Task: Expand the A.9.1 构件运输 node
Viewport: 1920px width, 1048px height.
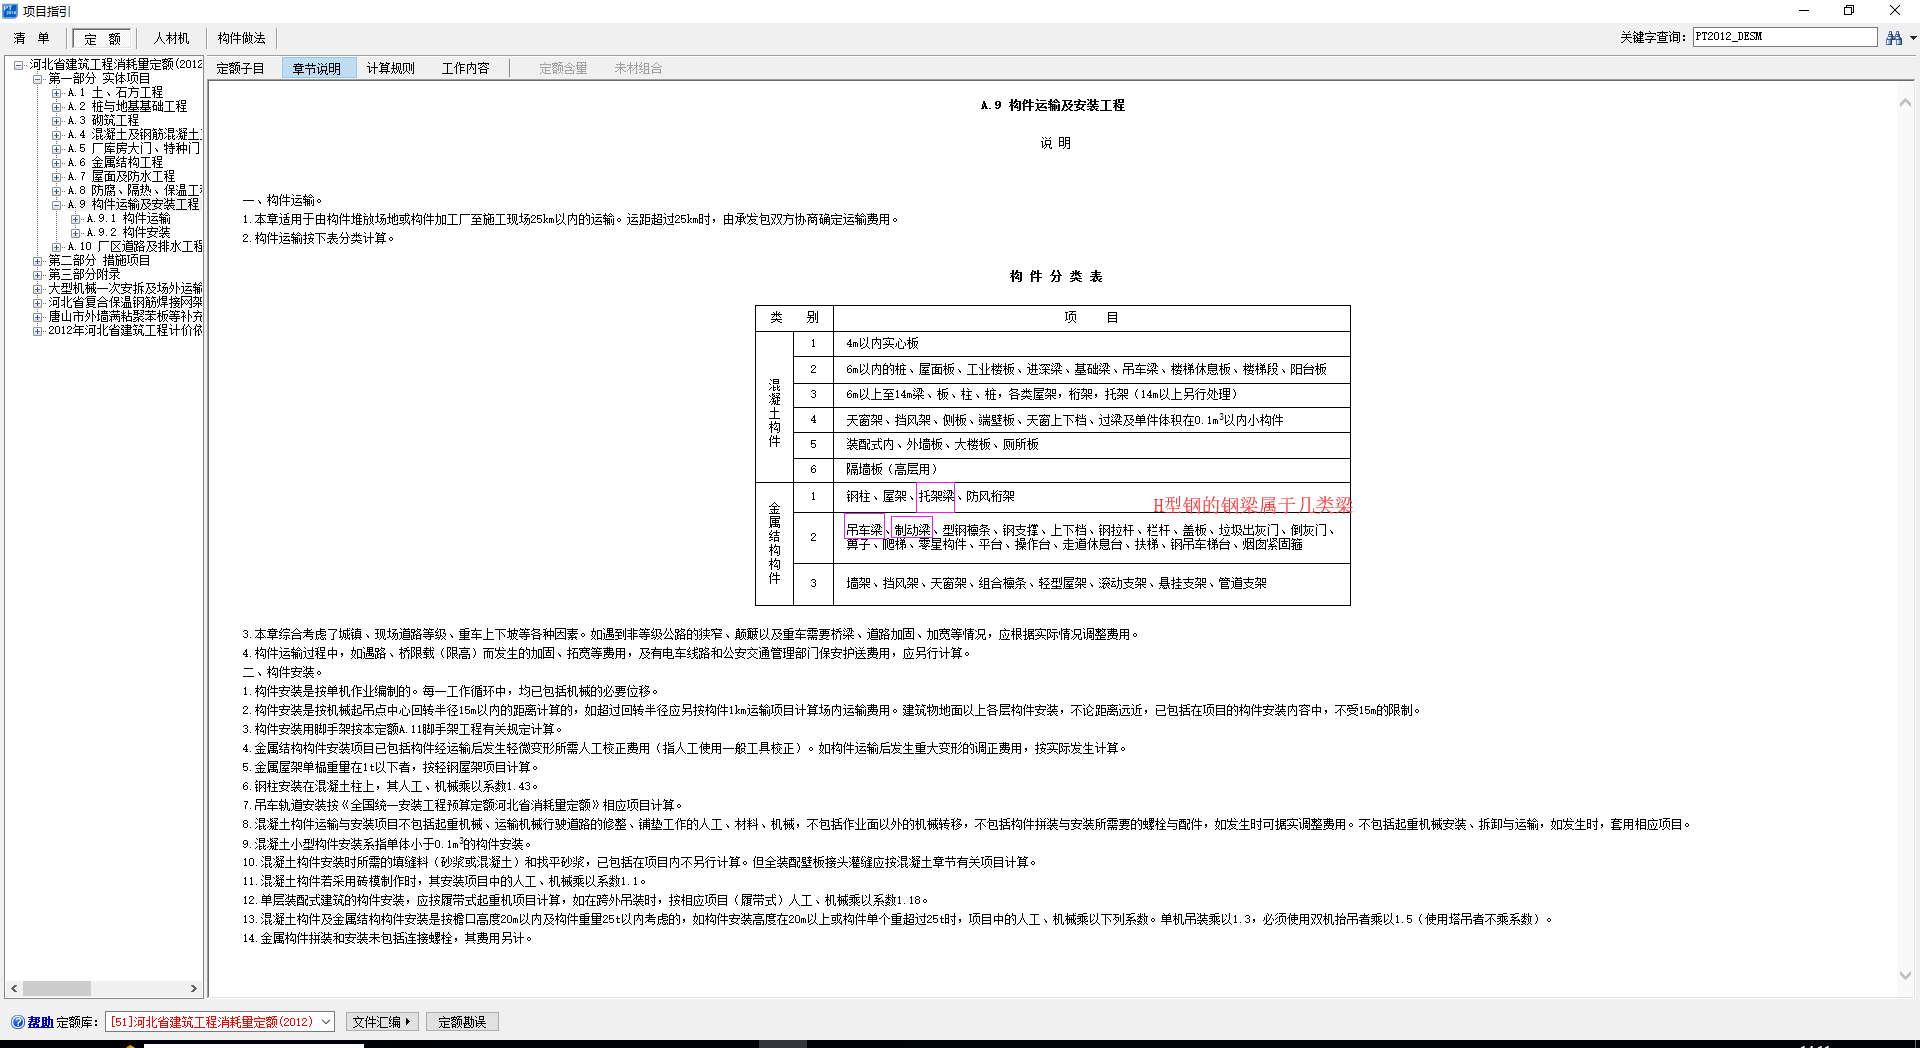Action: coord(76,219)
